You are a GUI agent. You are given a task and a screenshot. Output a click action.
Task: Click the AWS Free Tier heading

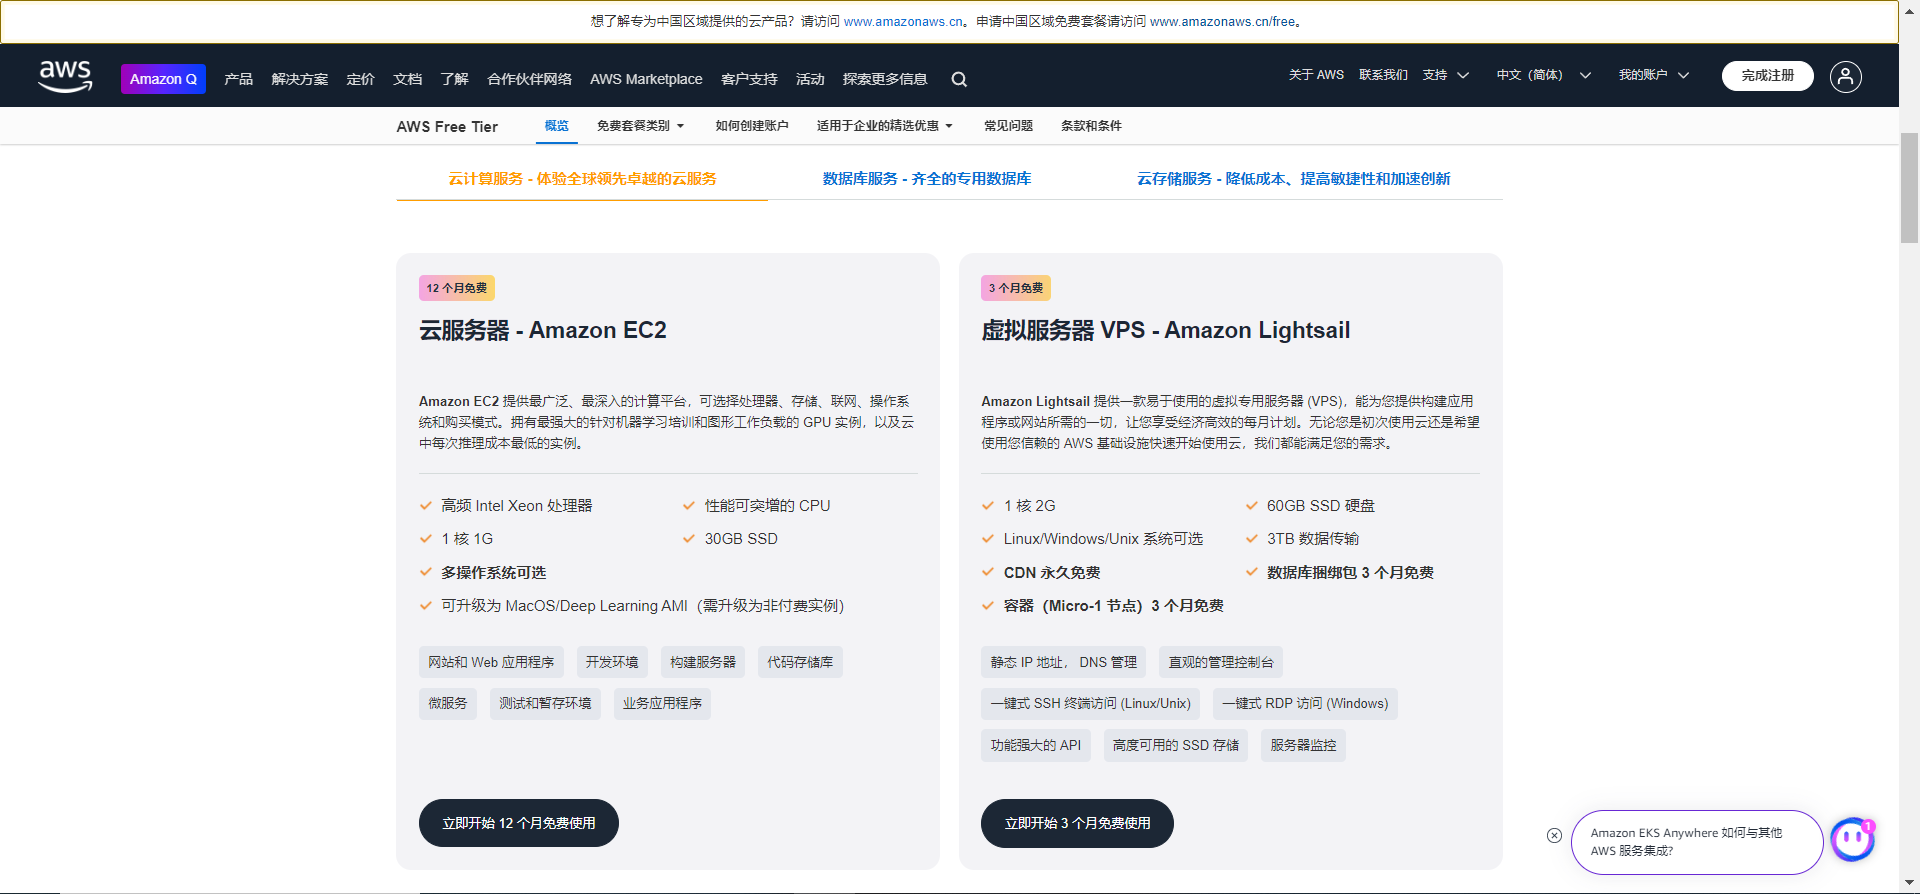(x=447, y=127)
